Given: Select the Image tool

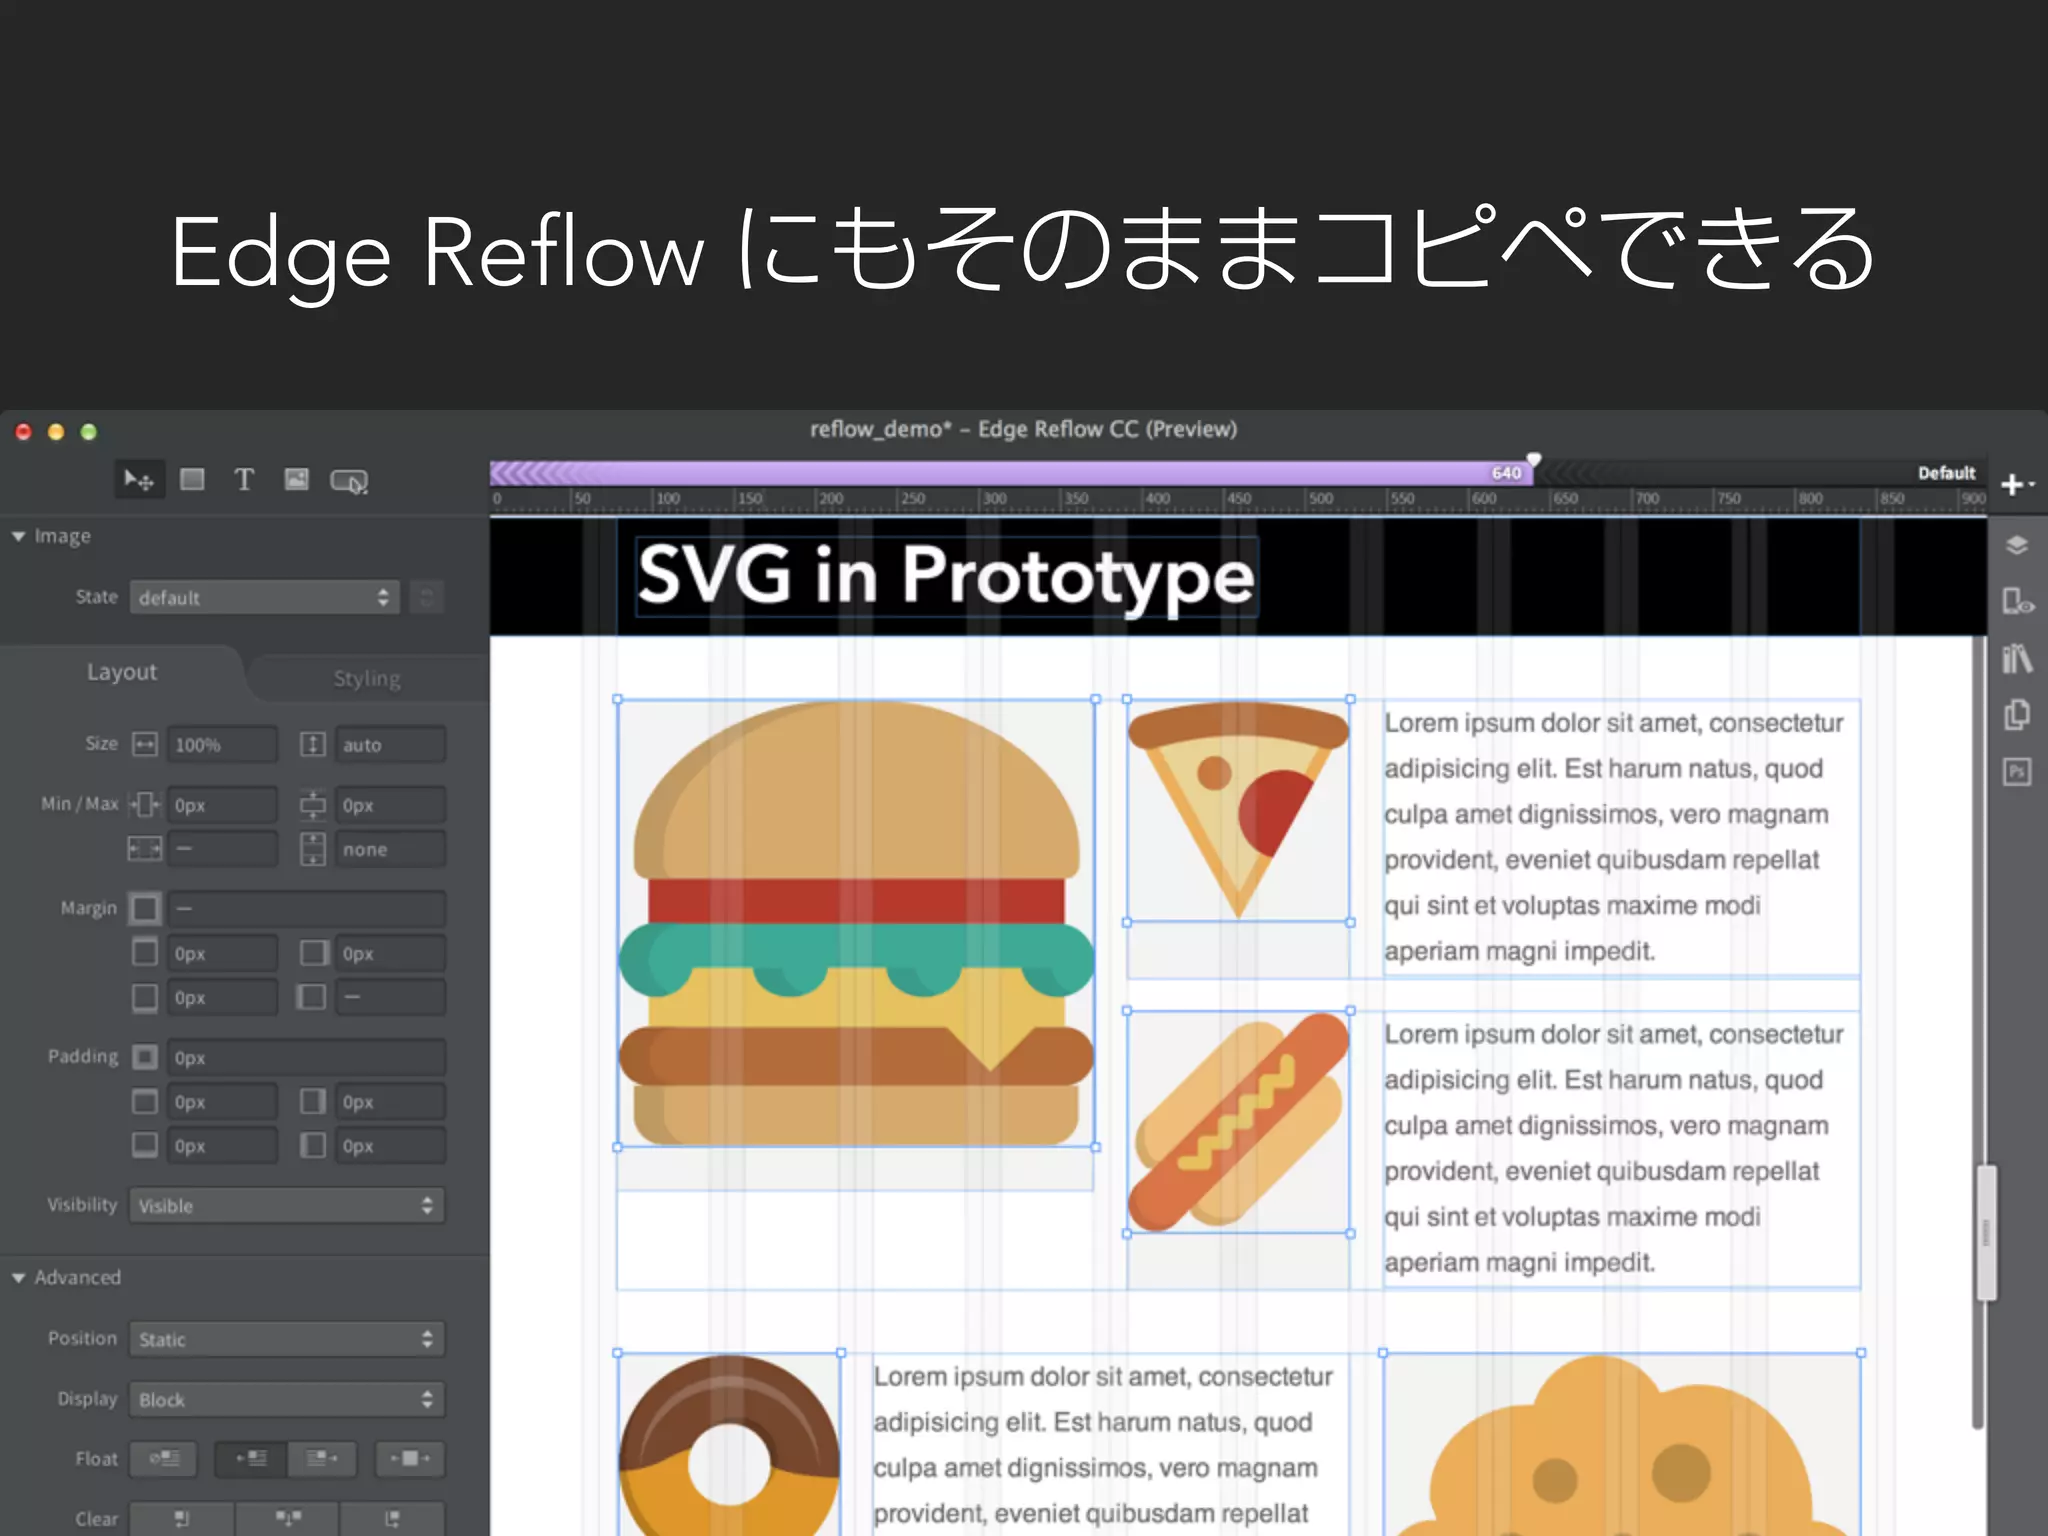Looking at the screenshot, I should (296, 480).
